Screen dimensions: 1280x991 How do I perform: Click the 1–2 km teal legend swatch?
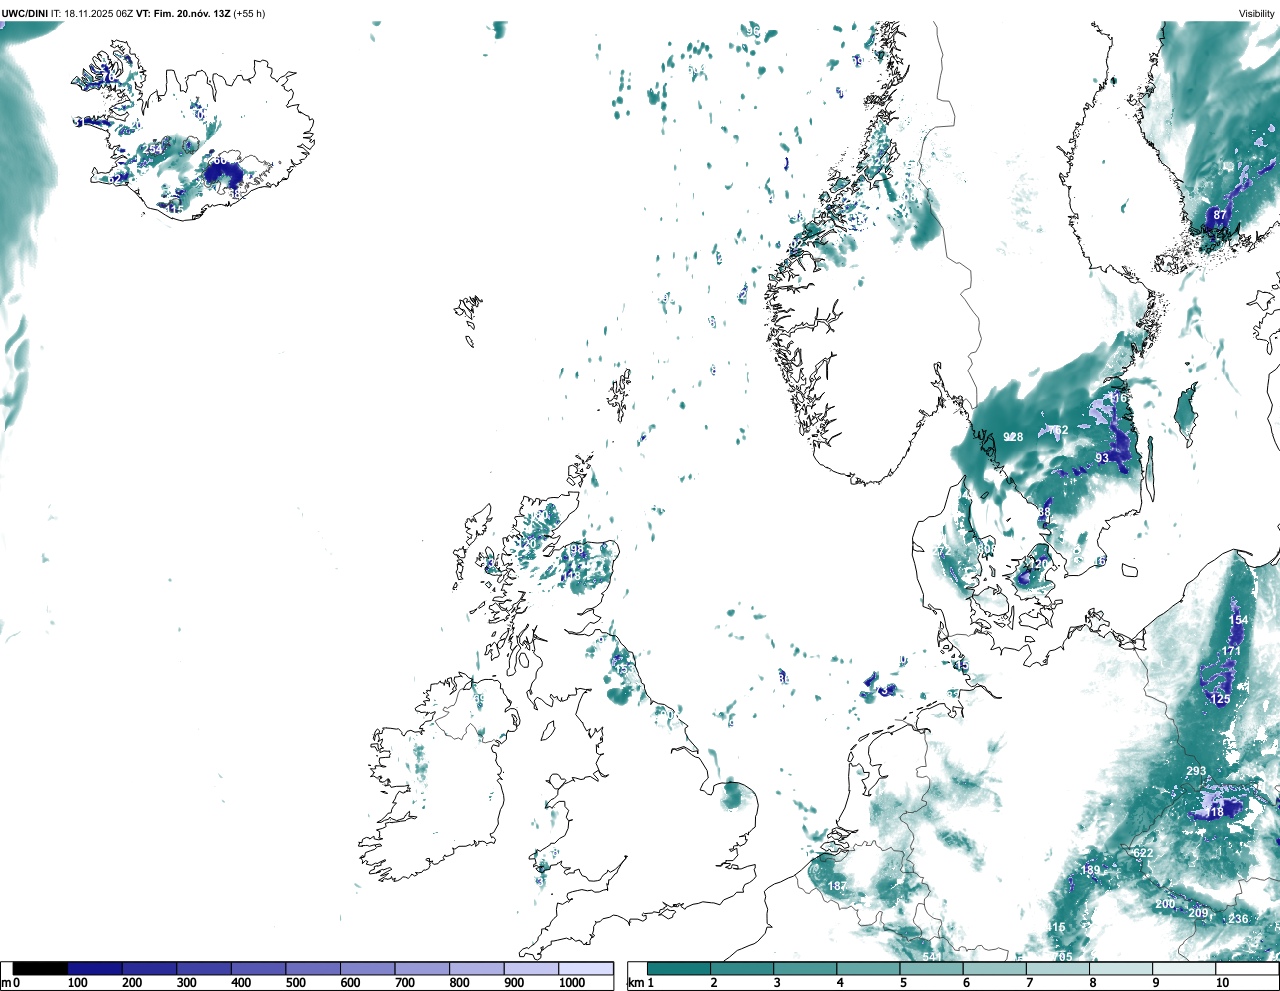click(679, 968)
